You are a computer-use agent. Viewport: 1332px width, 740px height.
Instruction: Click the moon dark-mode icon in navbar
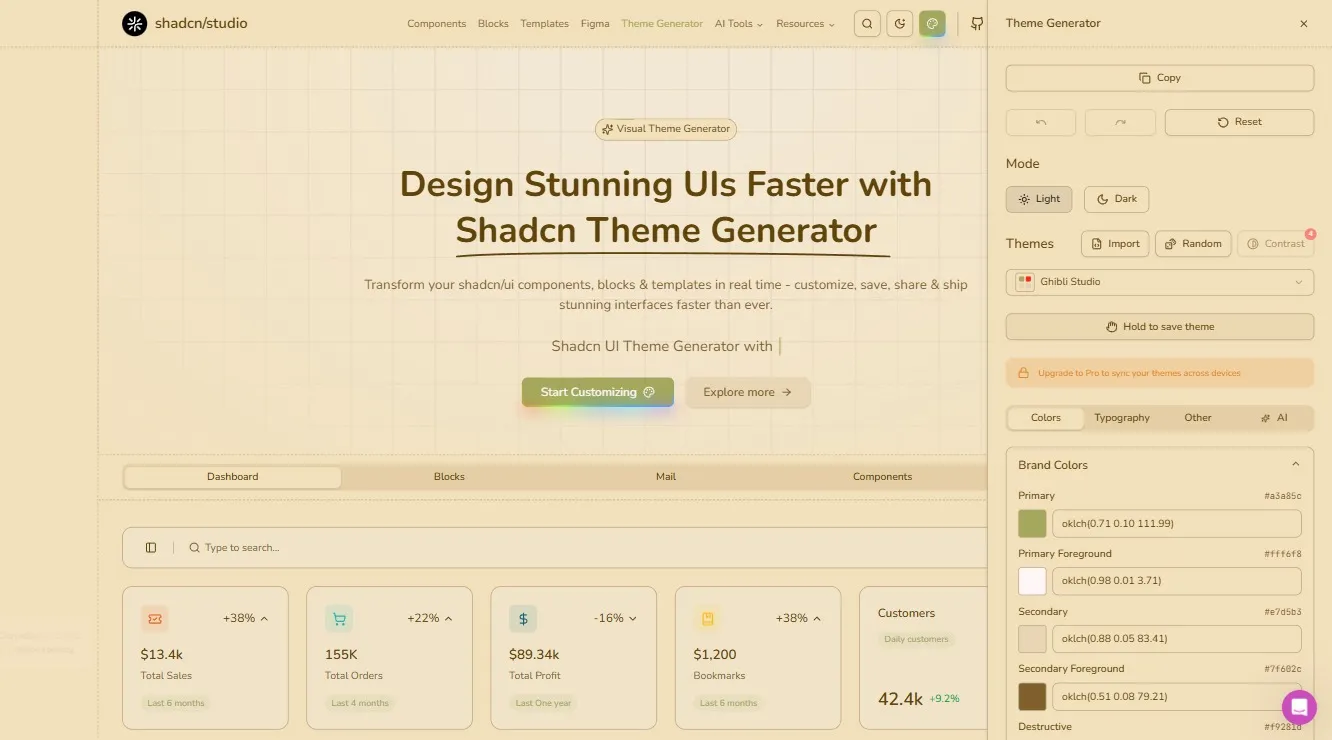[x=899, y=23]
